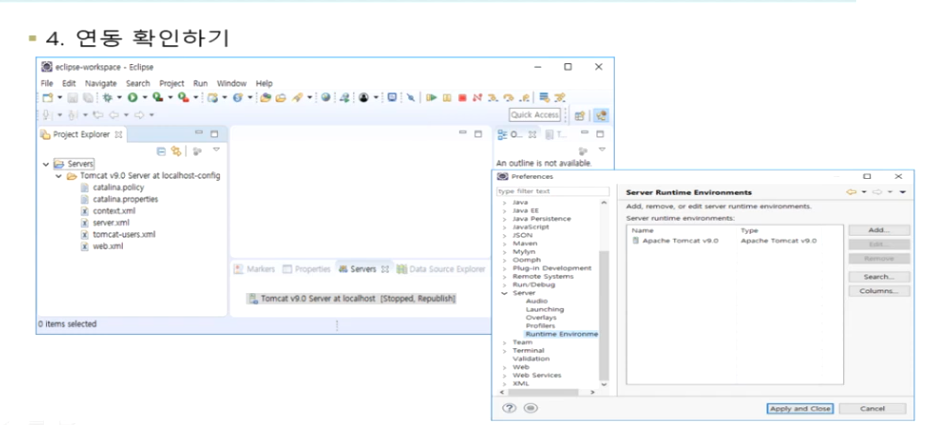Select context.xml file
This screenshot has height=425, width=930.
(x=114, y=211)
